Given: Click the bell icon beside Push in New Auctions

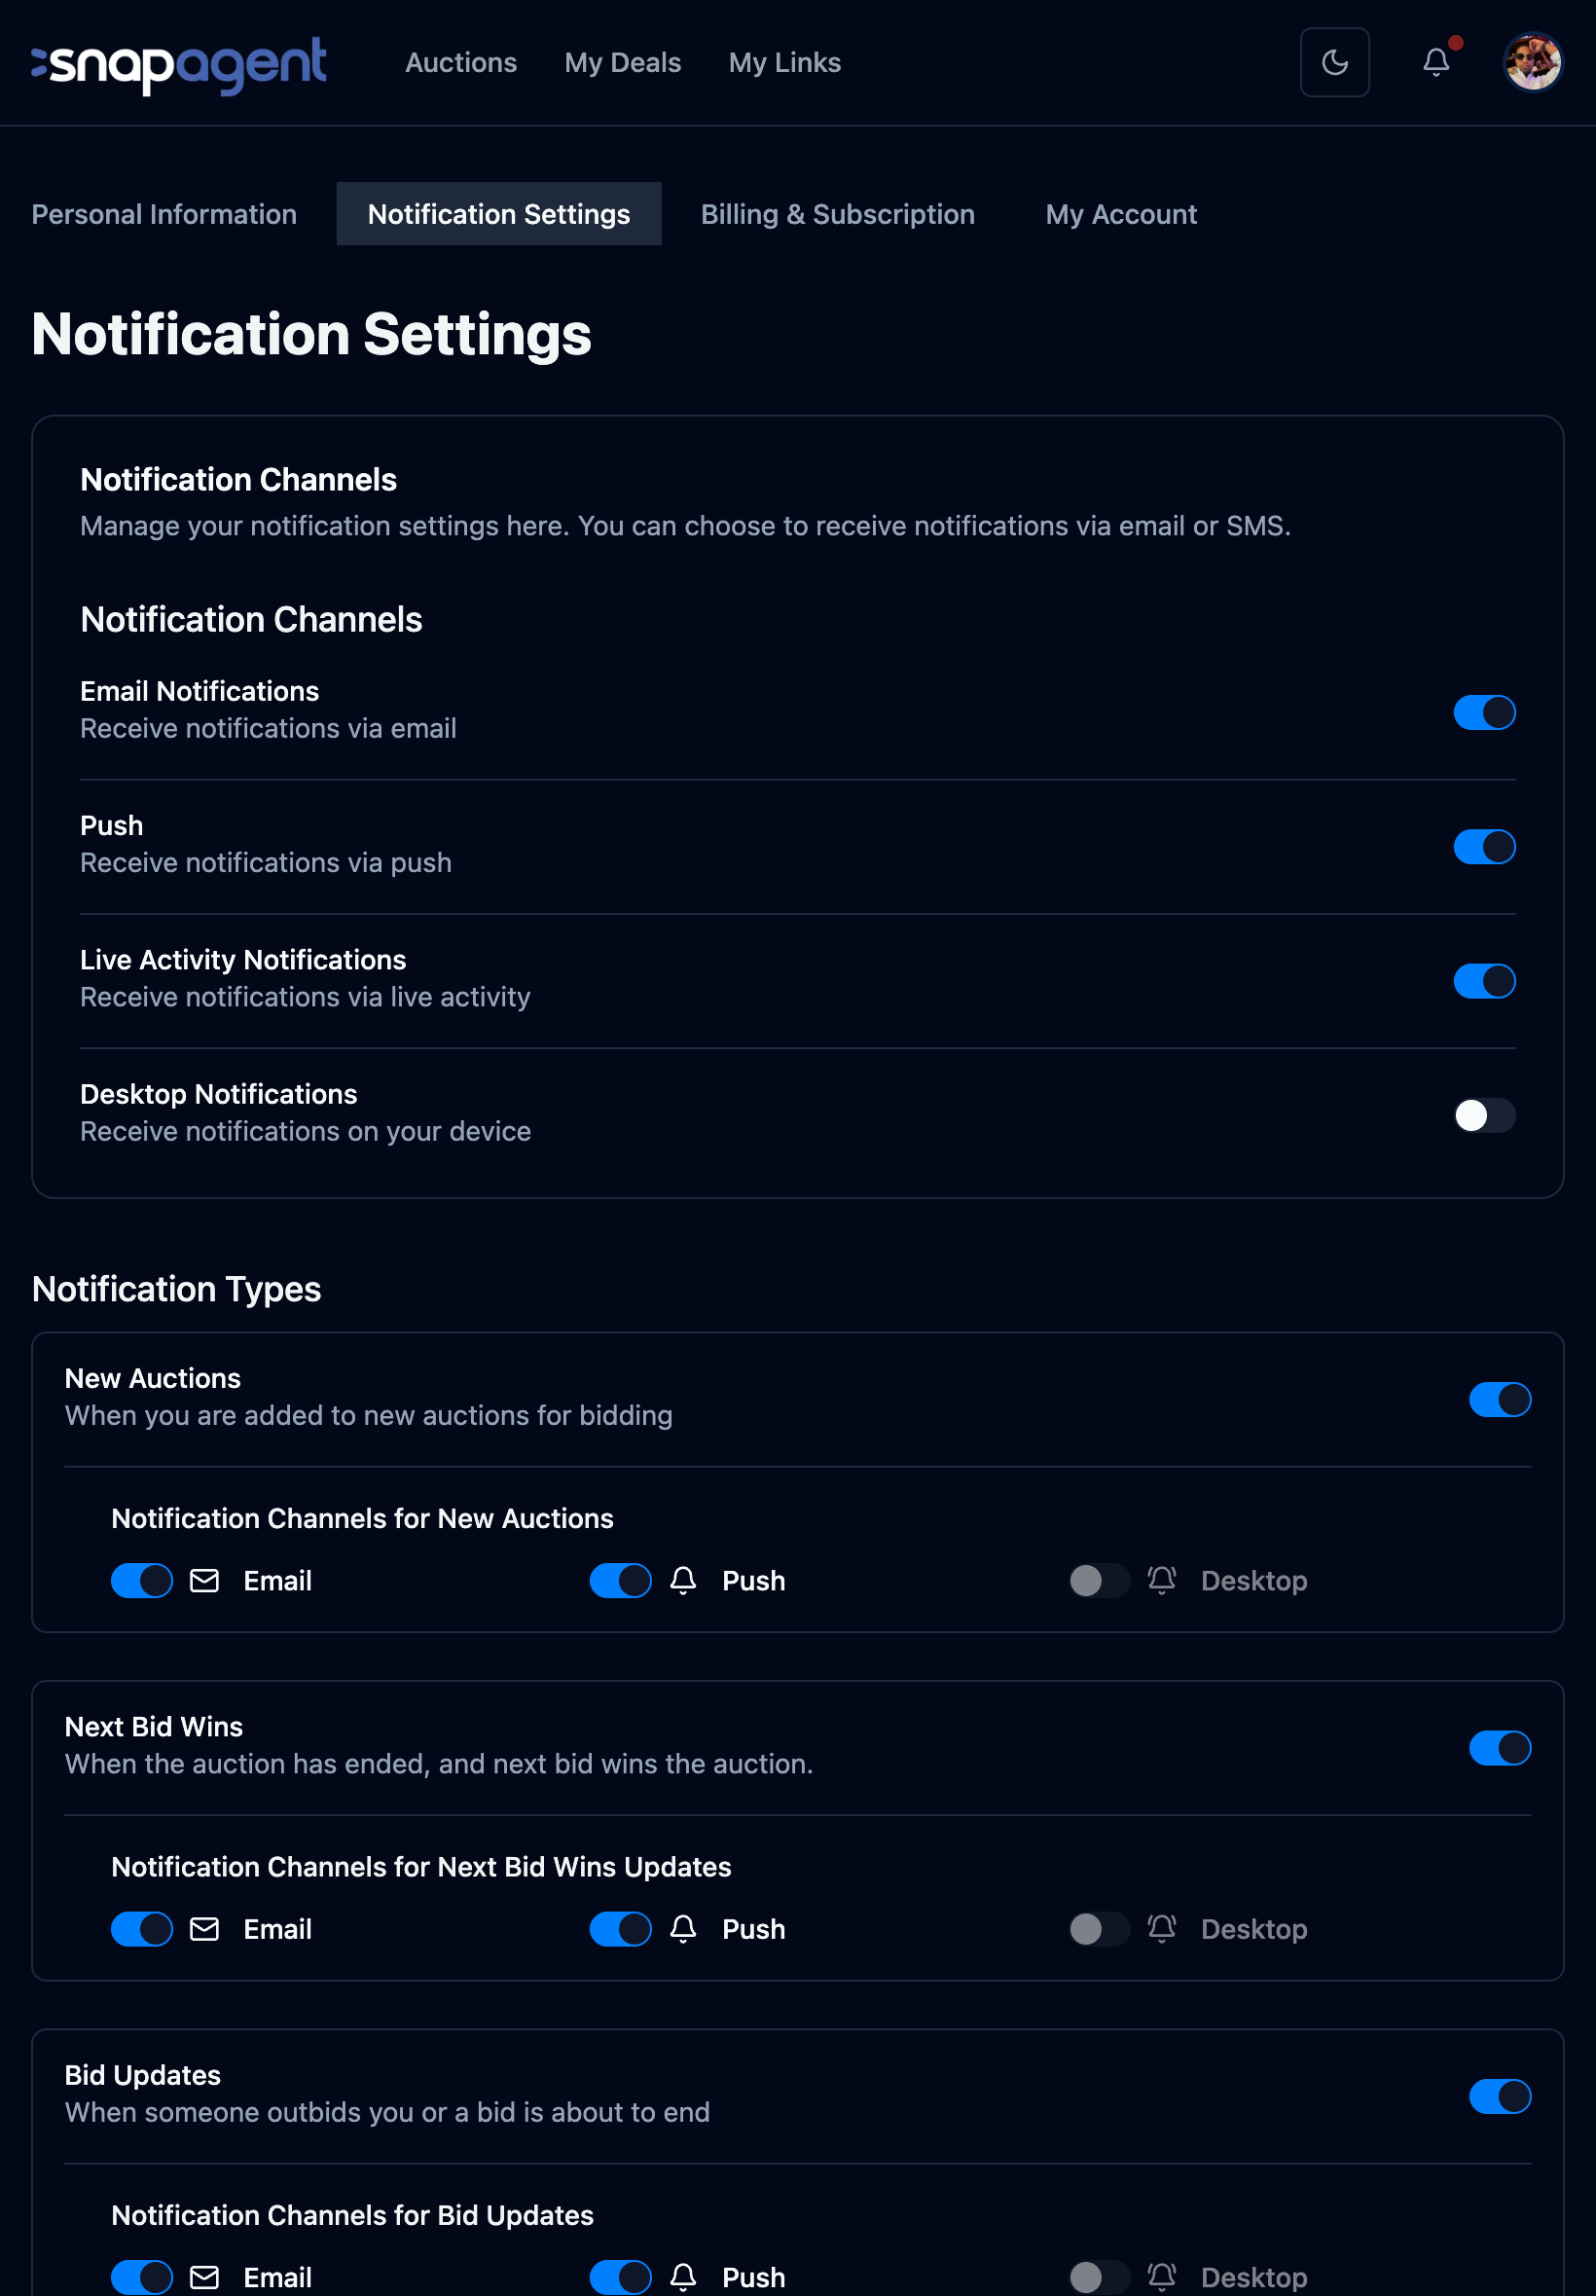Looking at the screenshot, I should point(683,1580).
